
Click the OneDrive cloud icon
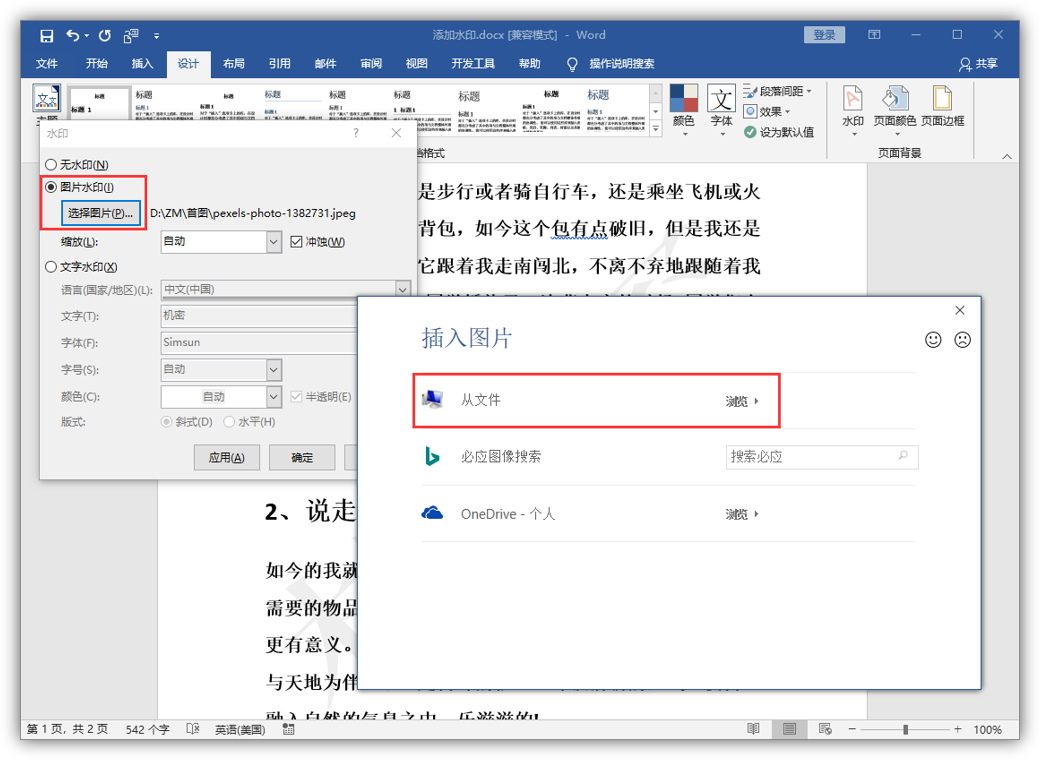[x=432, y=513]
